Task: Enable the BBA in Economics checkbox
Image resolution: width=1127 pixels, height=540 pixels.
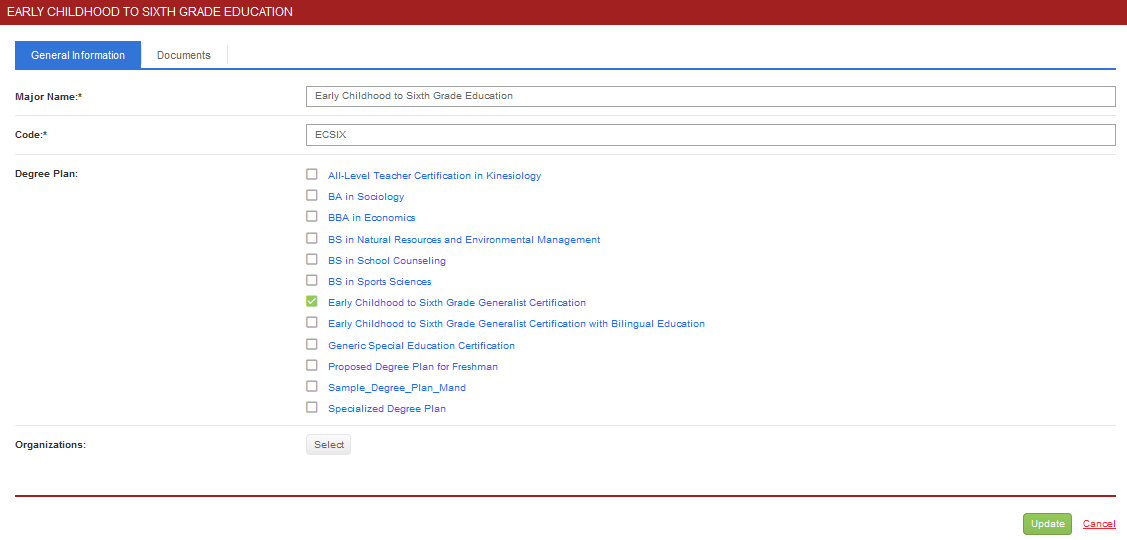Action: (x=312, y=216)
